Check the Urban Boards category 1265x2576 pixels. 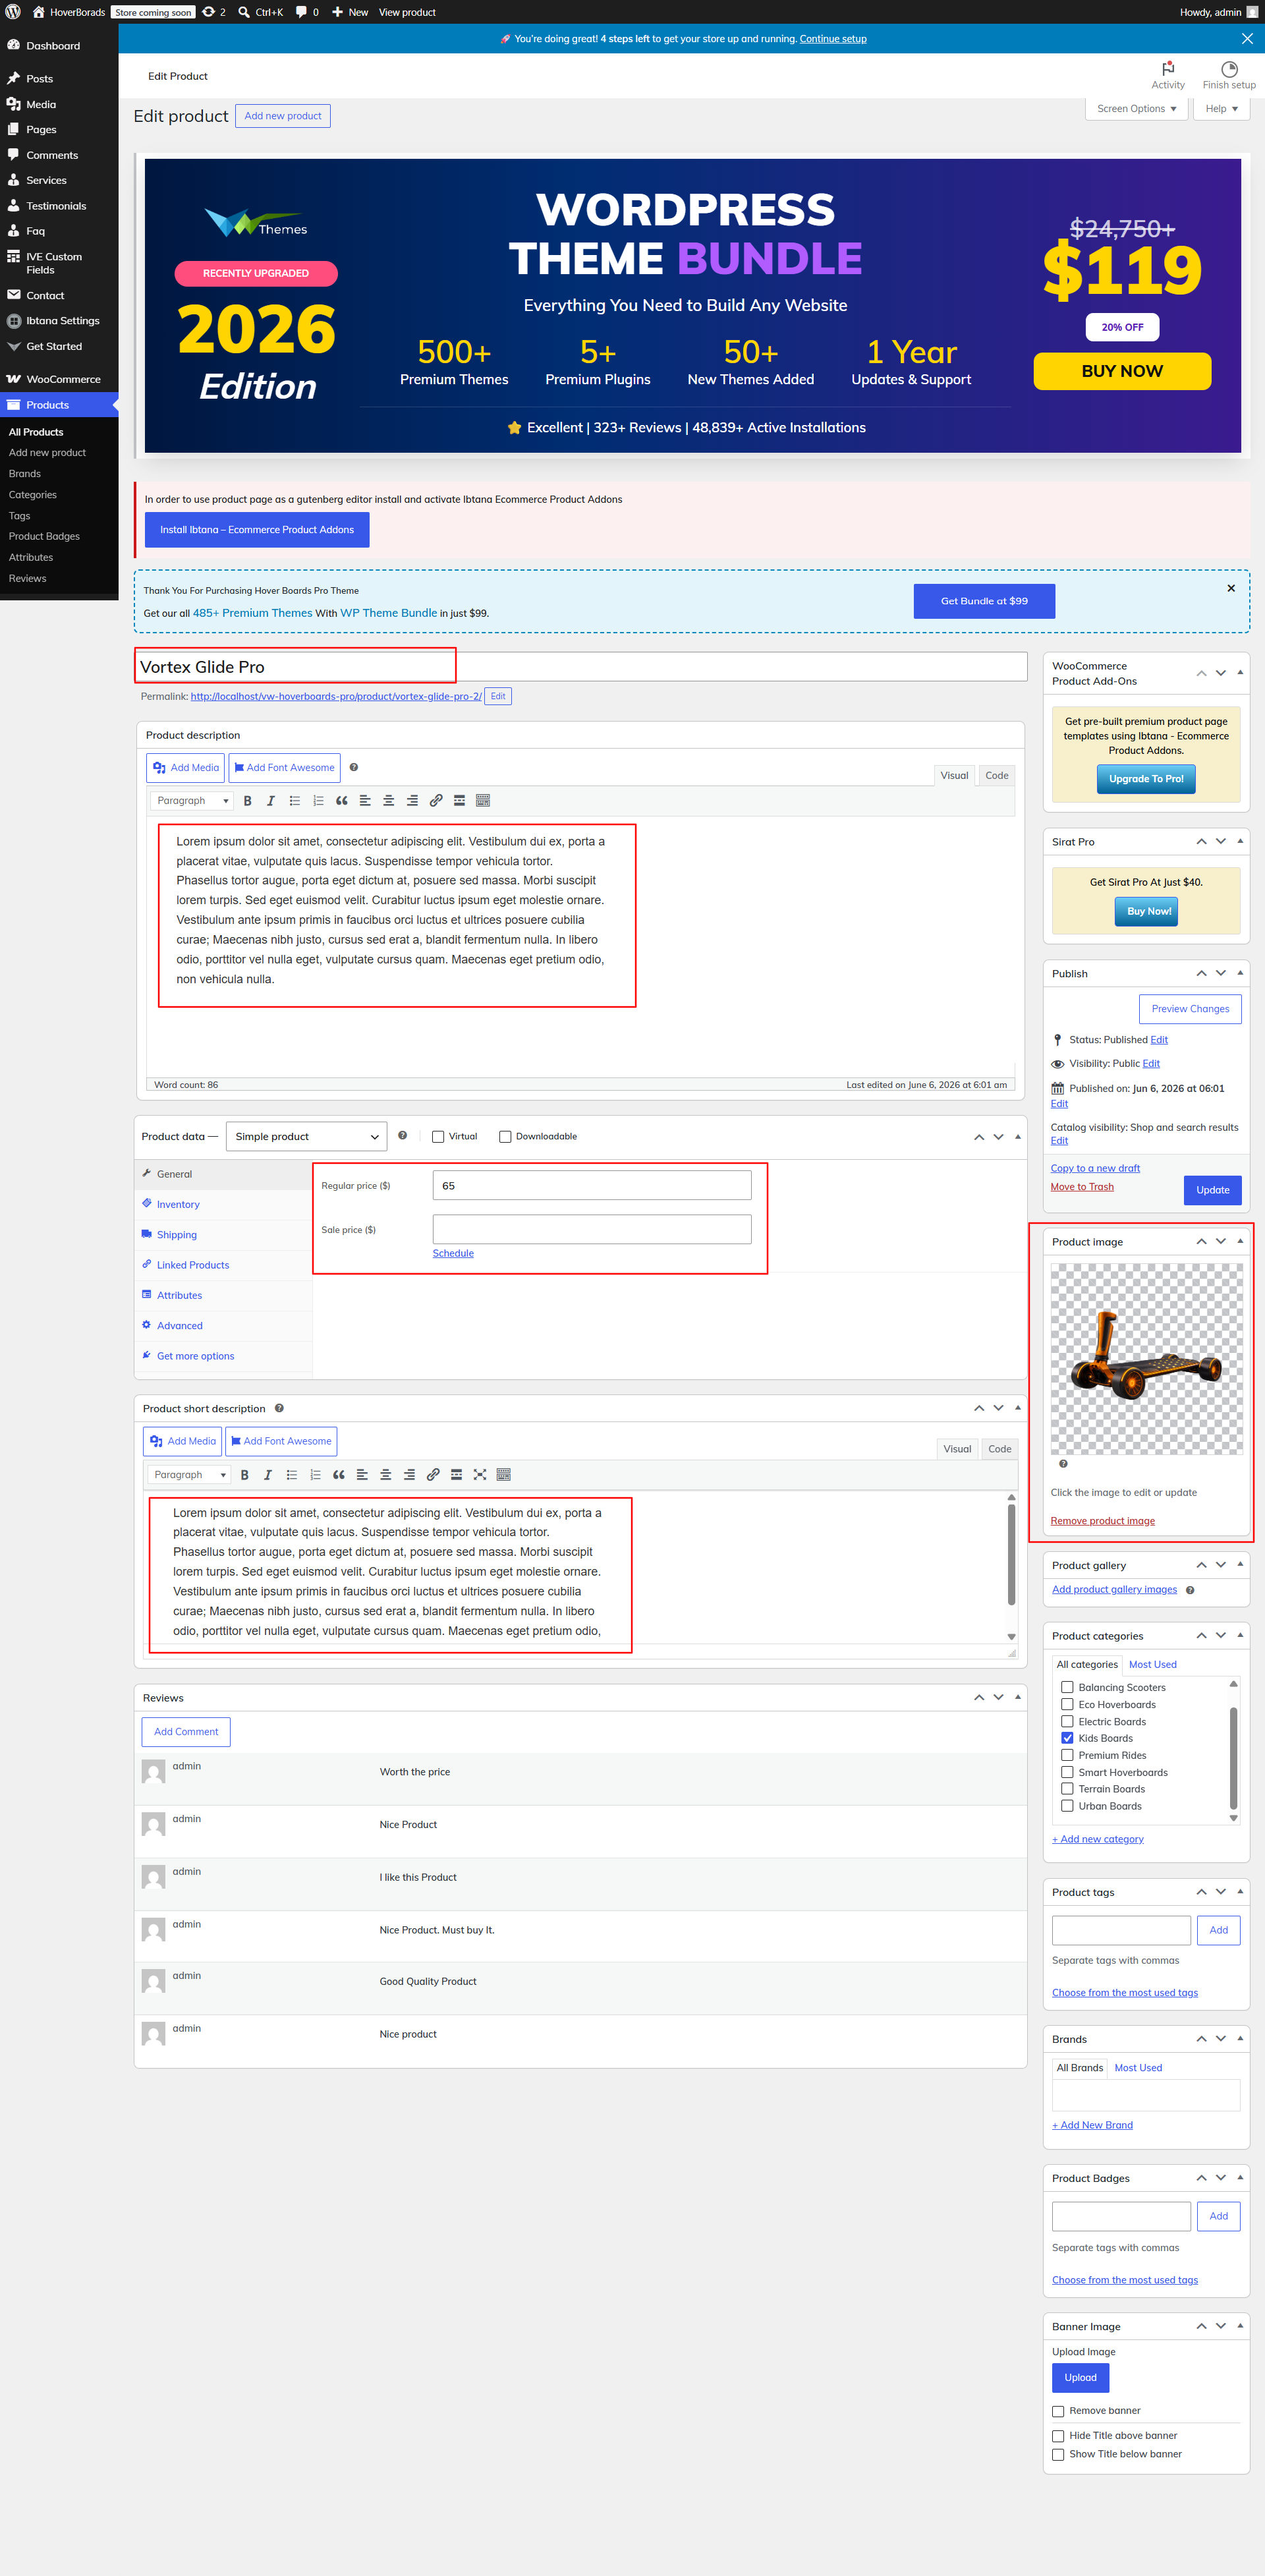(x=1067, y=1806)
